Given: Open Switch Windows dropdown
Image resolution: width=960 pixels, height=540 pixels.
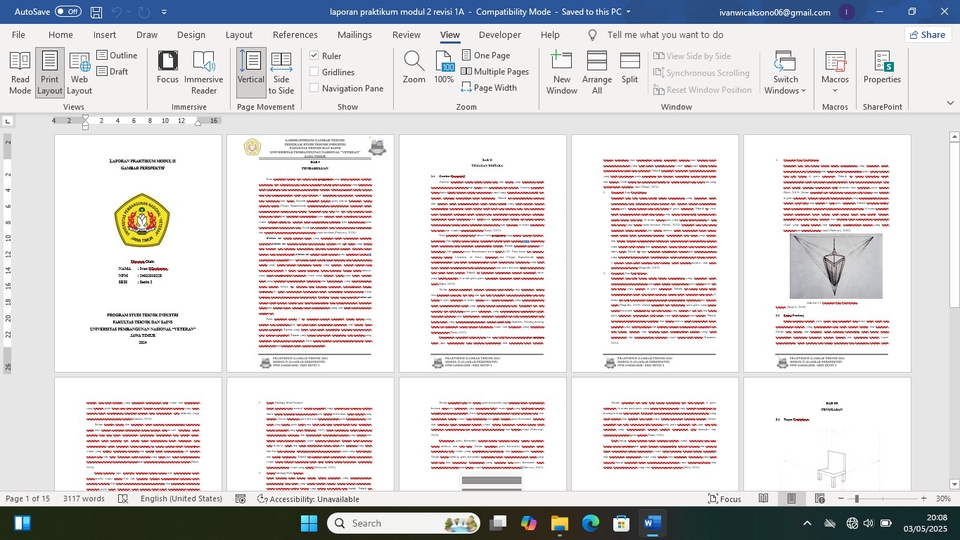Looking at the screenshot, I should pyautogui.click(x=785, y=73).
